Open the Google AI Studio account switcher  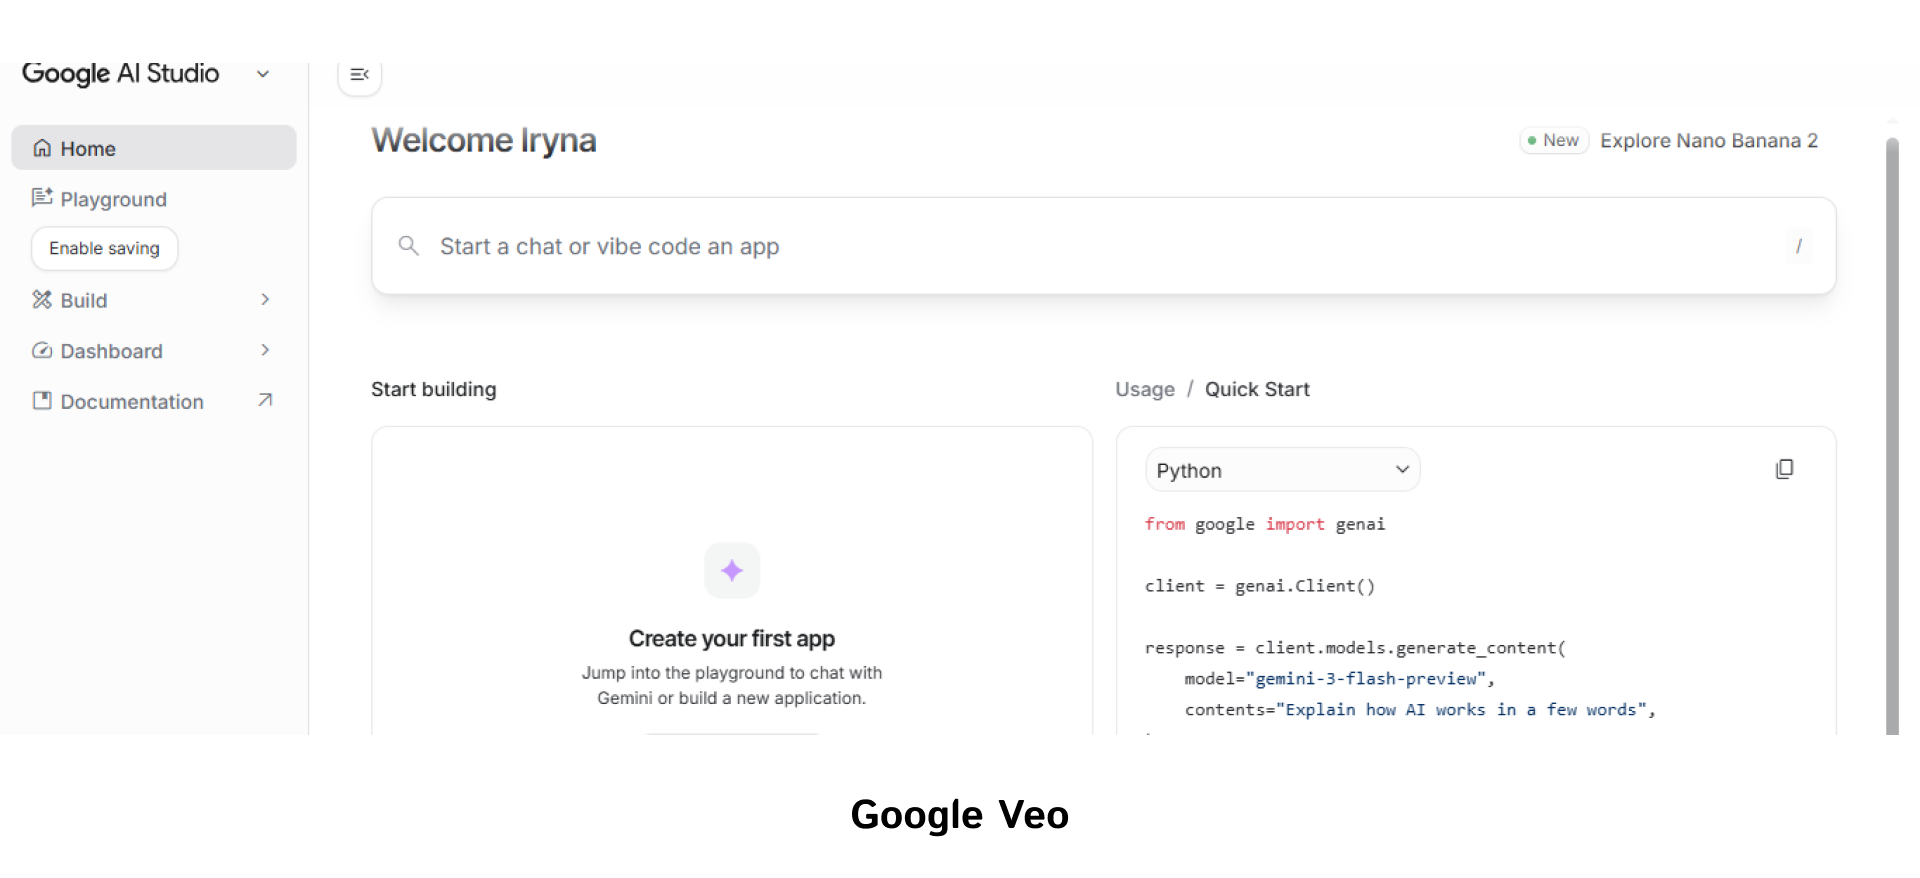coord(263,73)
